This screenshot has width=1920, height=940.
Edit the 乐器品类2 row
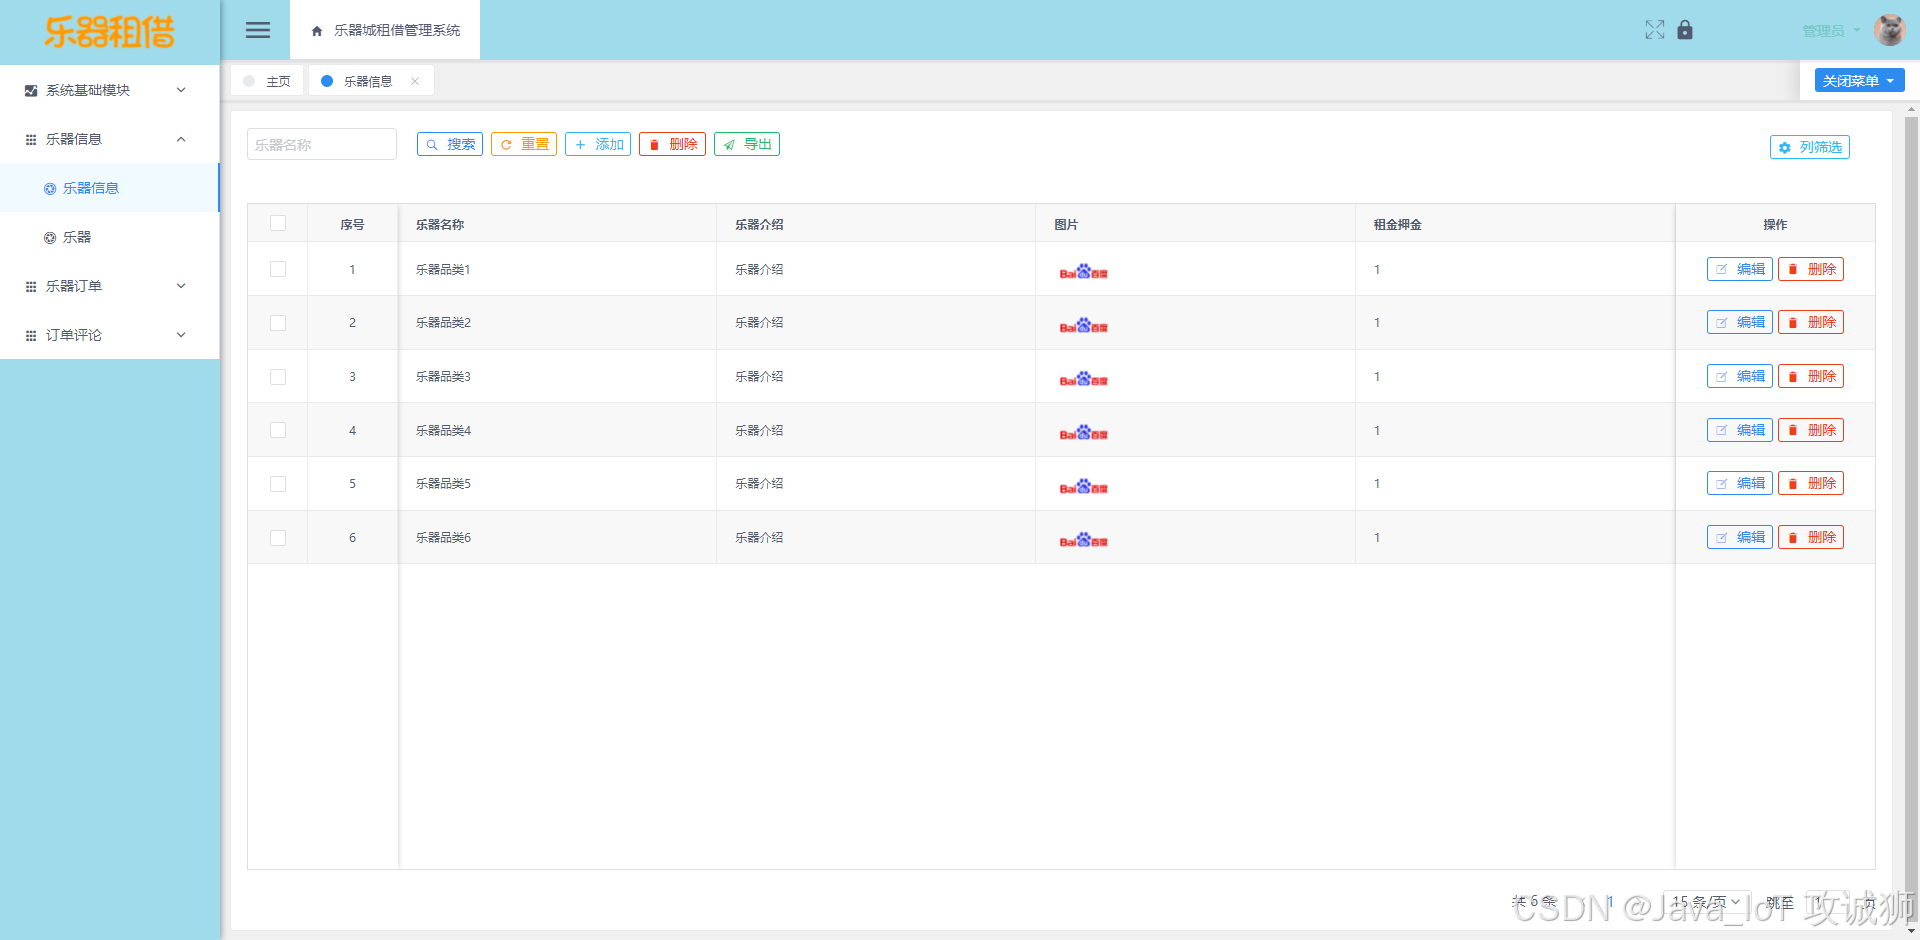click(x=1740, y=322)
